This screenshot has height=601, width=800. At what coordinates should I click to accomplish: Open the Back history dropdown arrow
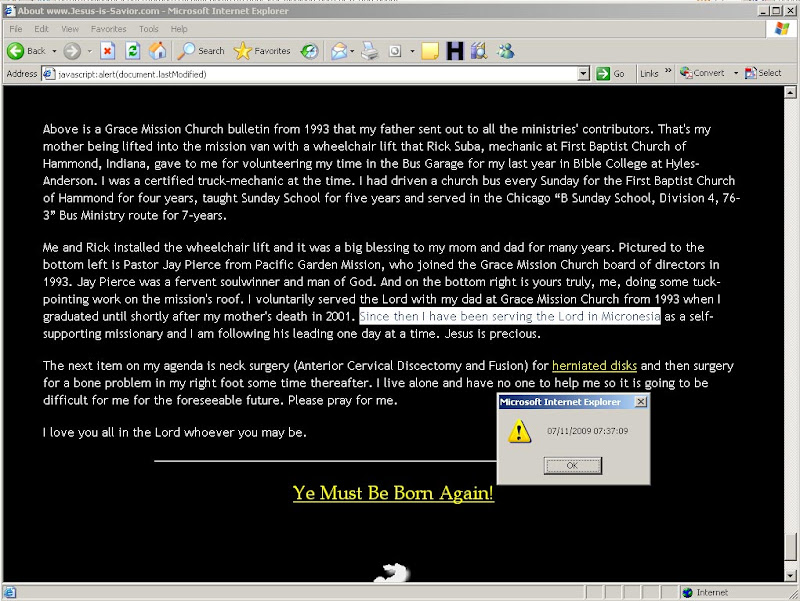point(54,51)
